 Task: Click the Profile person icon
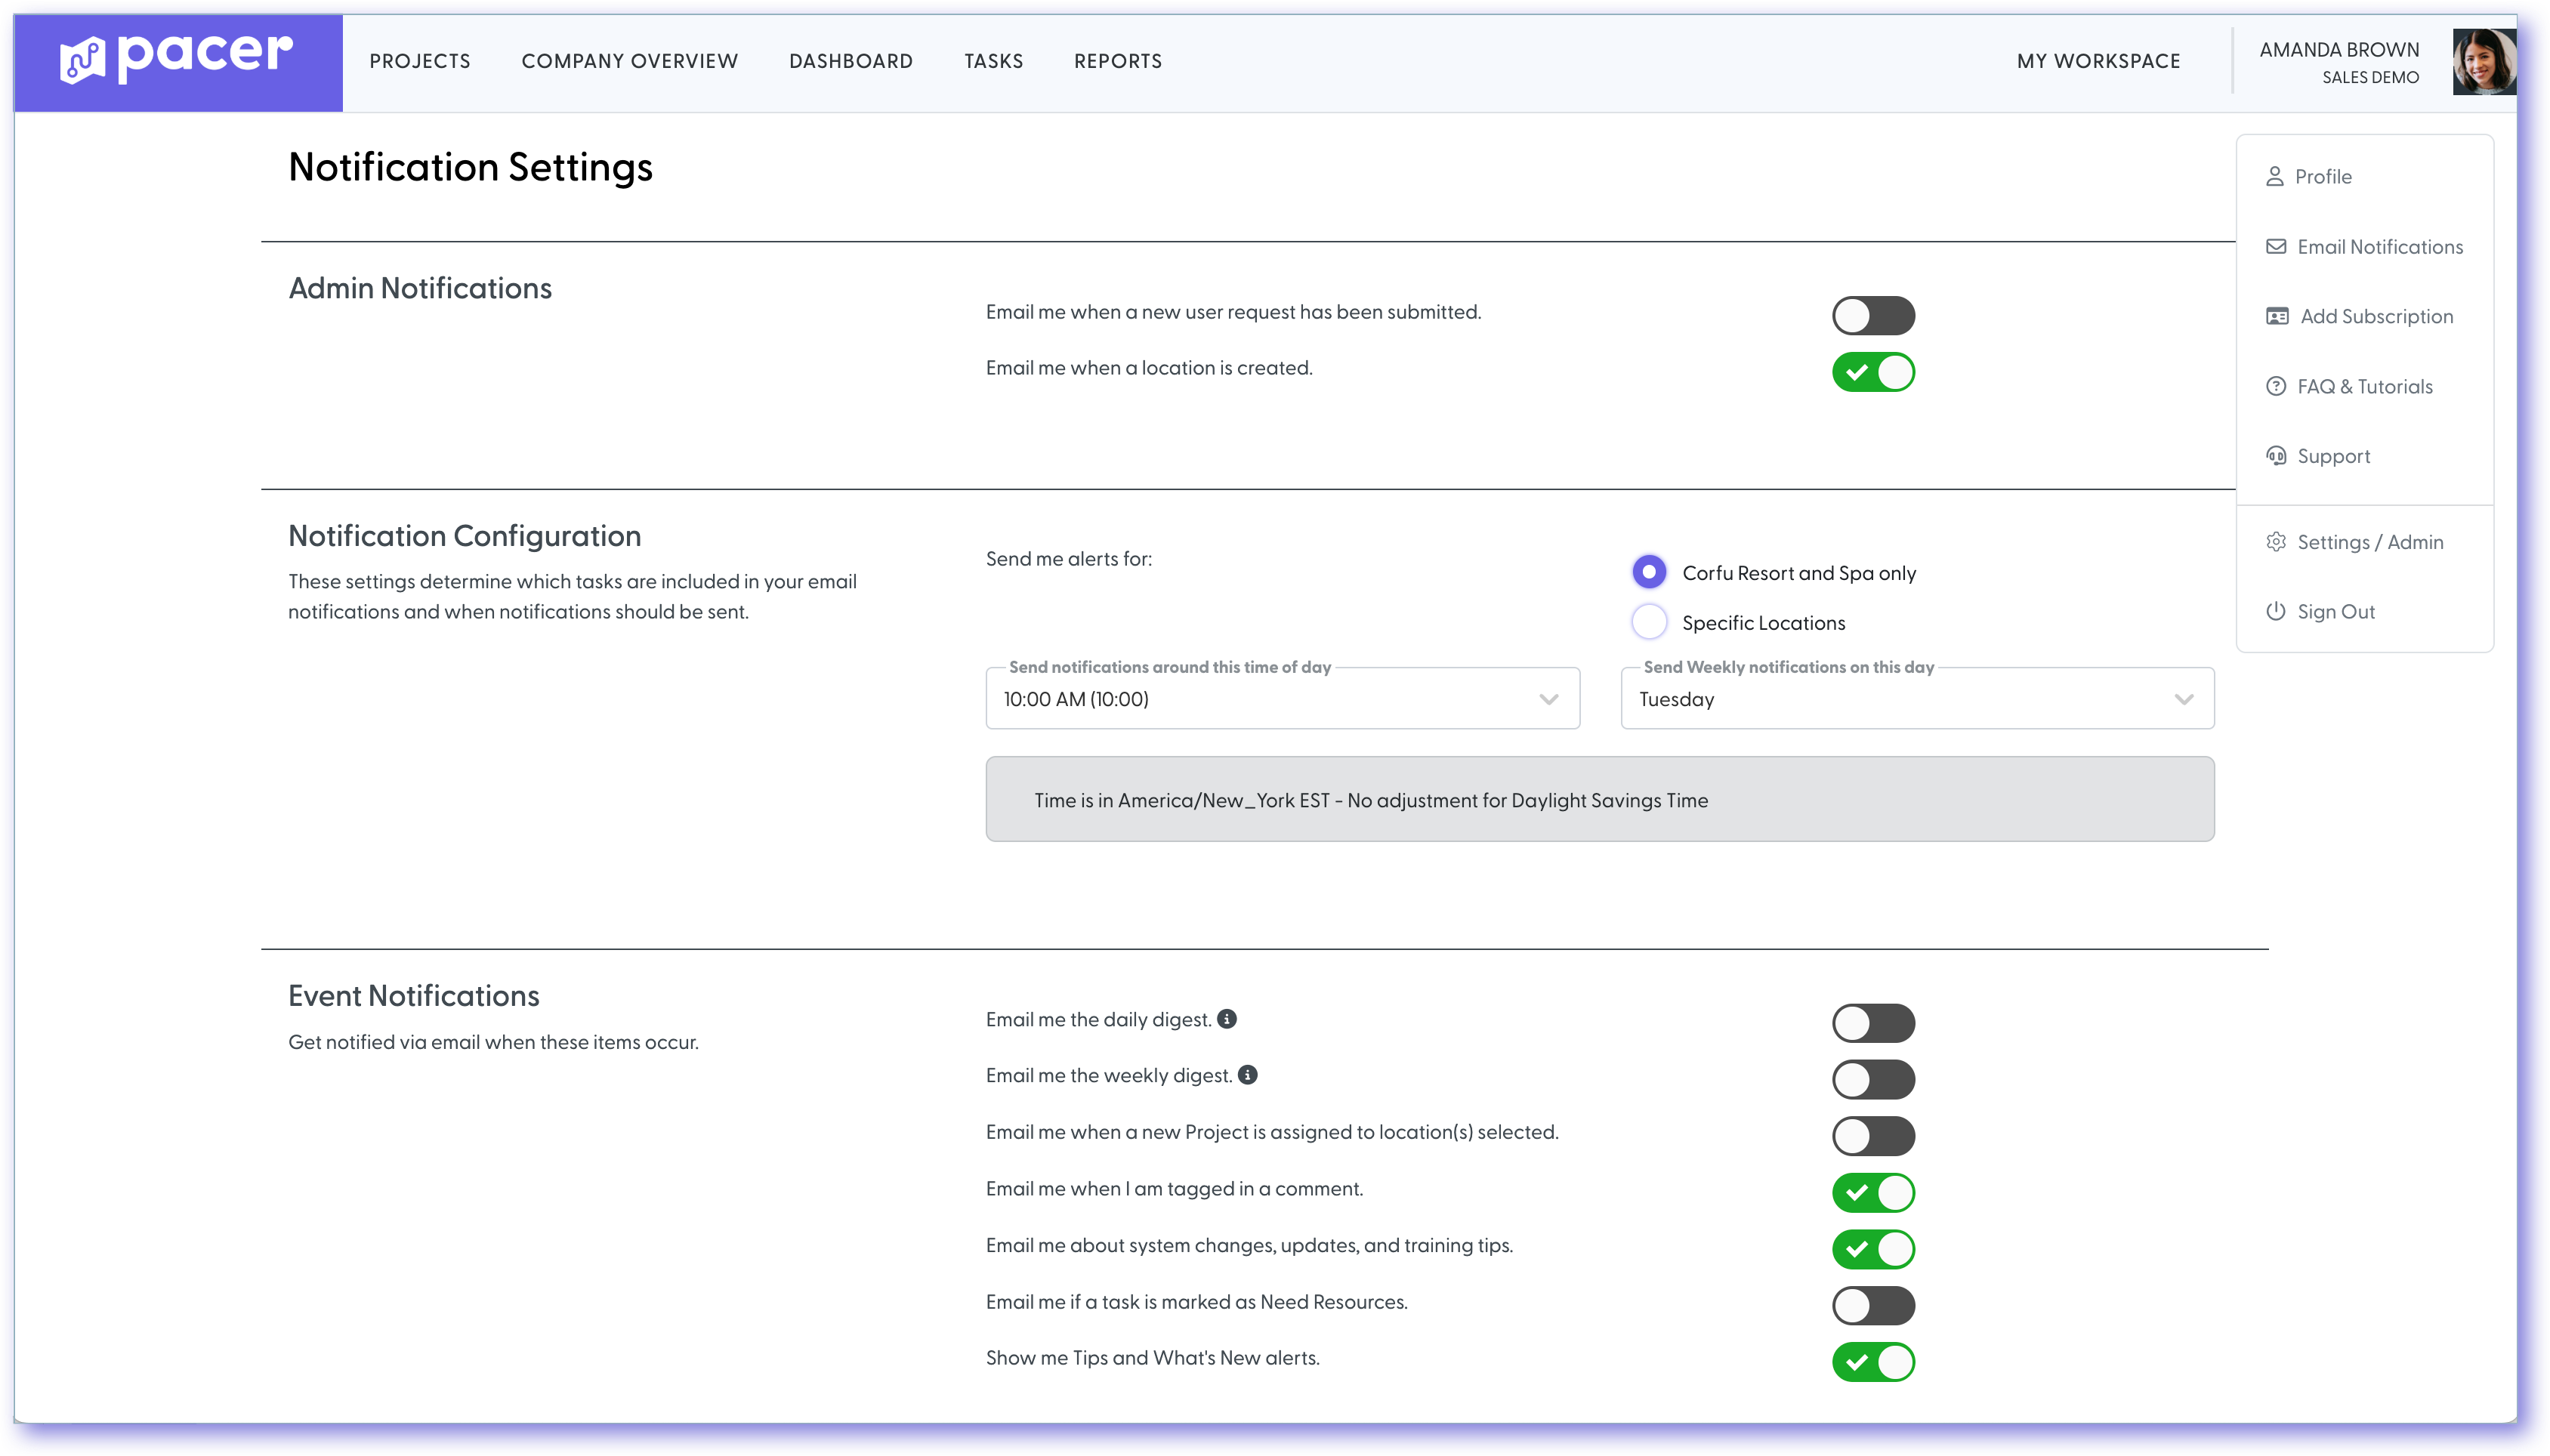coord(2274,176)
